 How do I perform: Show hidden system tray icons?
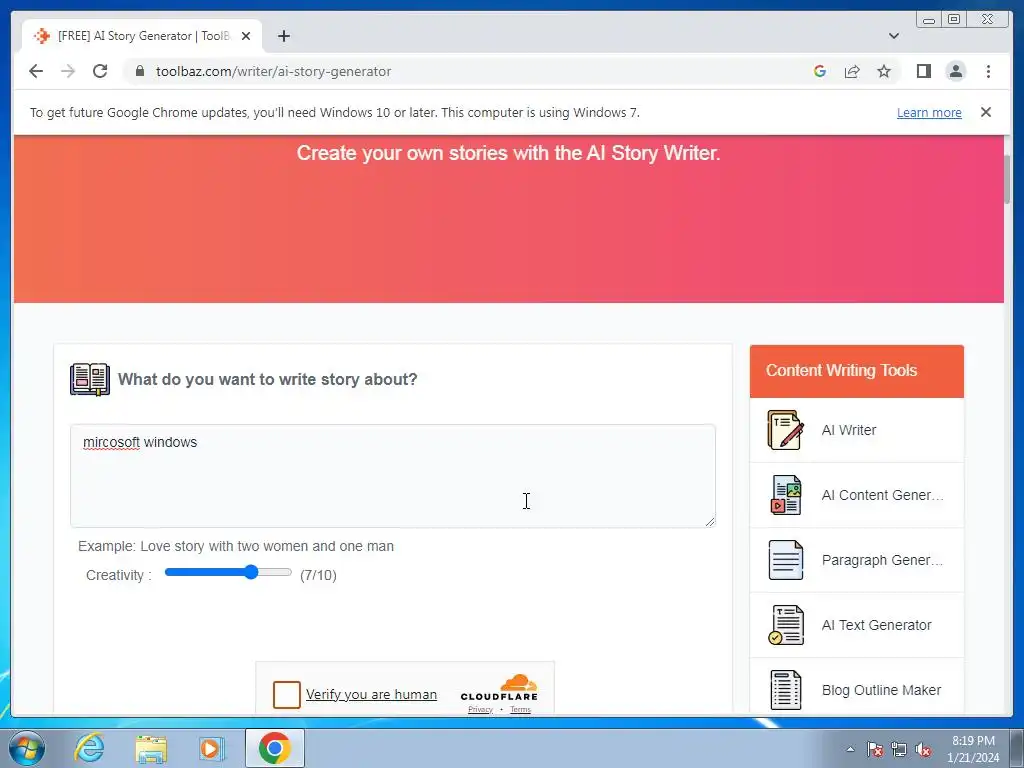(x=850, y=749)
